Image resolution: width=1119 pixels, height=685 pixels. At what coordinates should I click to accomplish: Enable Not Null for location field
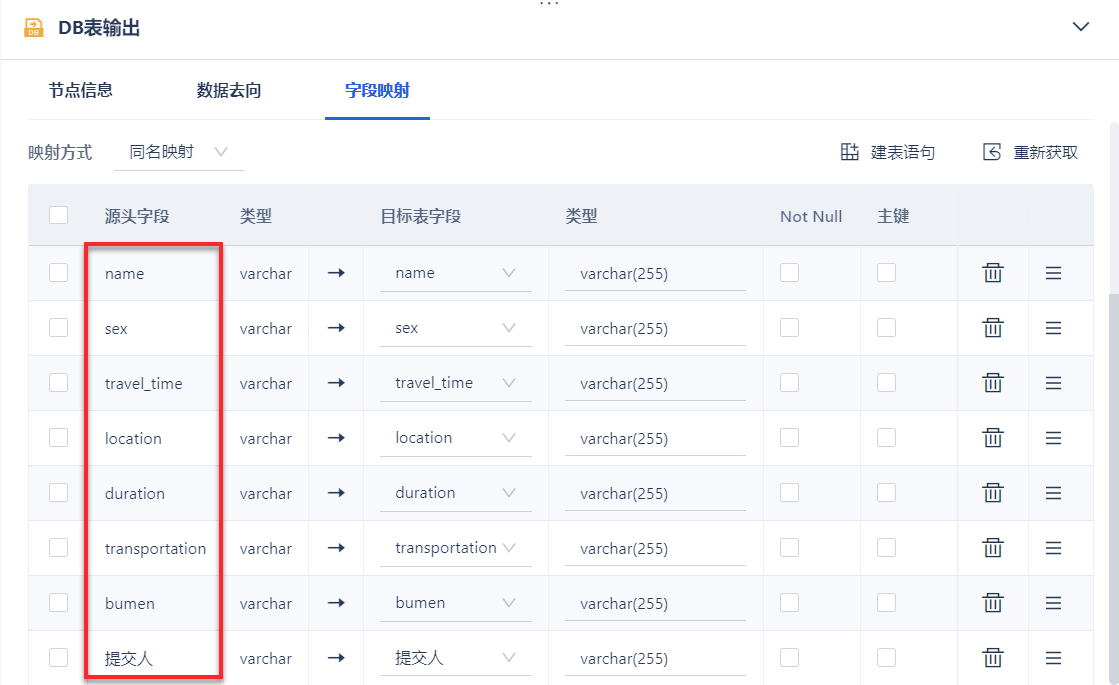click(x=789, y=437)
